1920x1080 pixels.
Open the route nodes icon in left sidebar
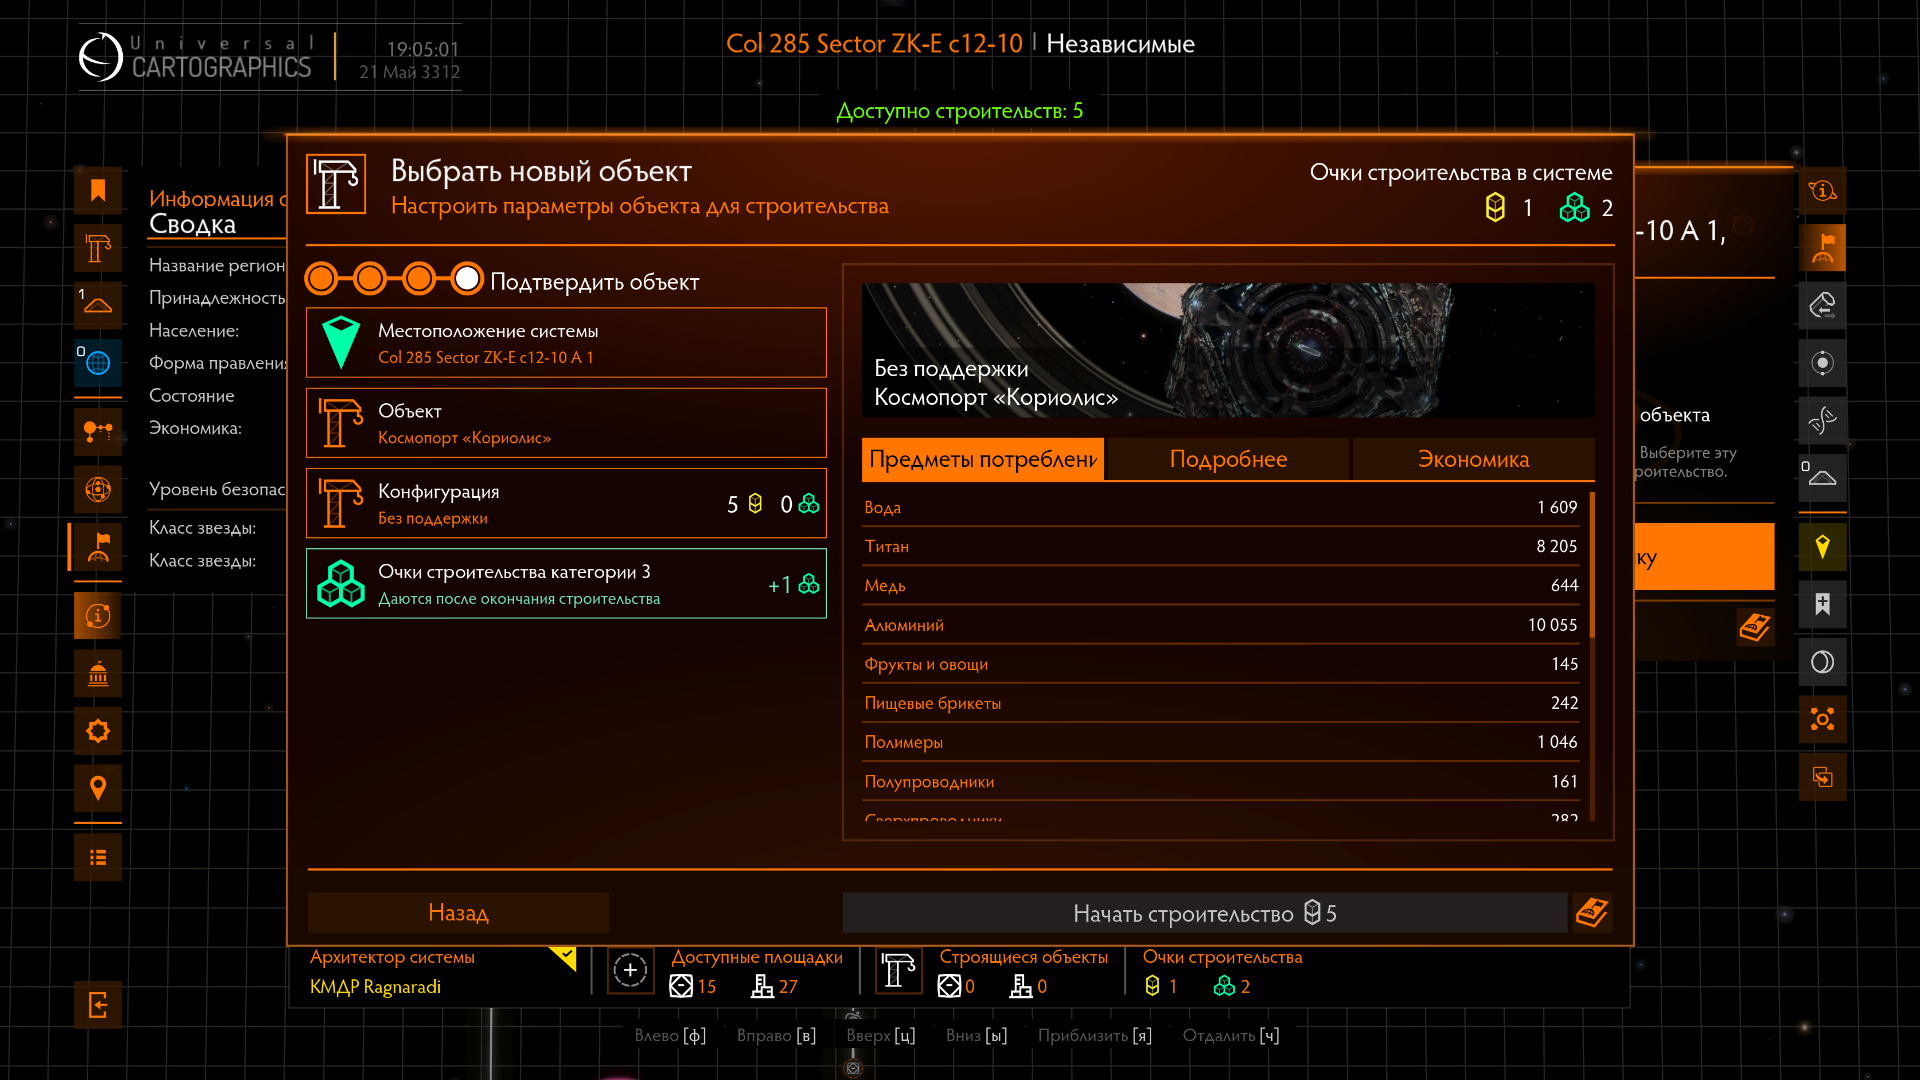(98, 432)
